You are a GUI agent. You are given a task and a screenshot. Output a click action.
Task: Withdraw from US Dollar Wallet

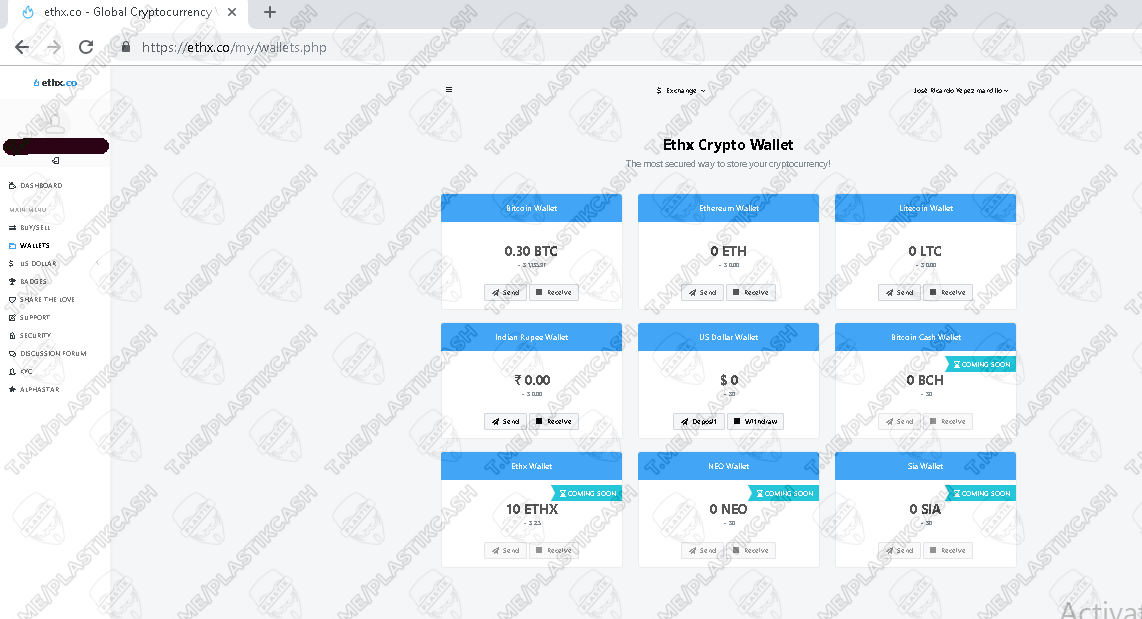click(755, 421)
